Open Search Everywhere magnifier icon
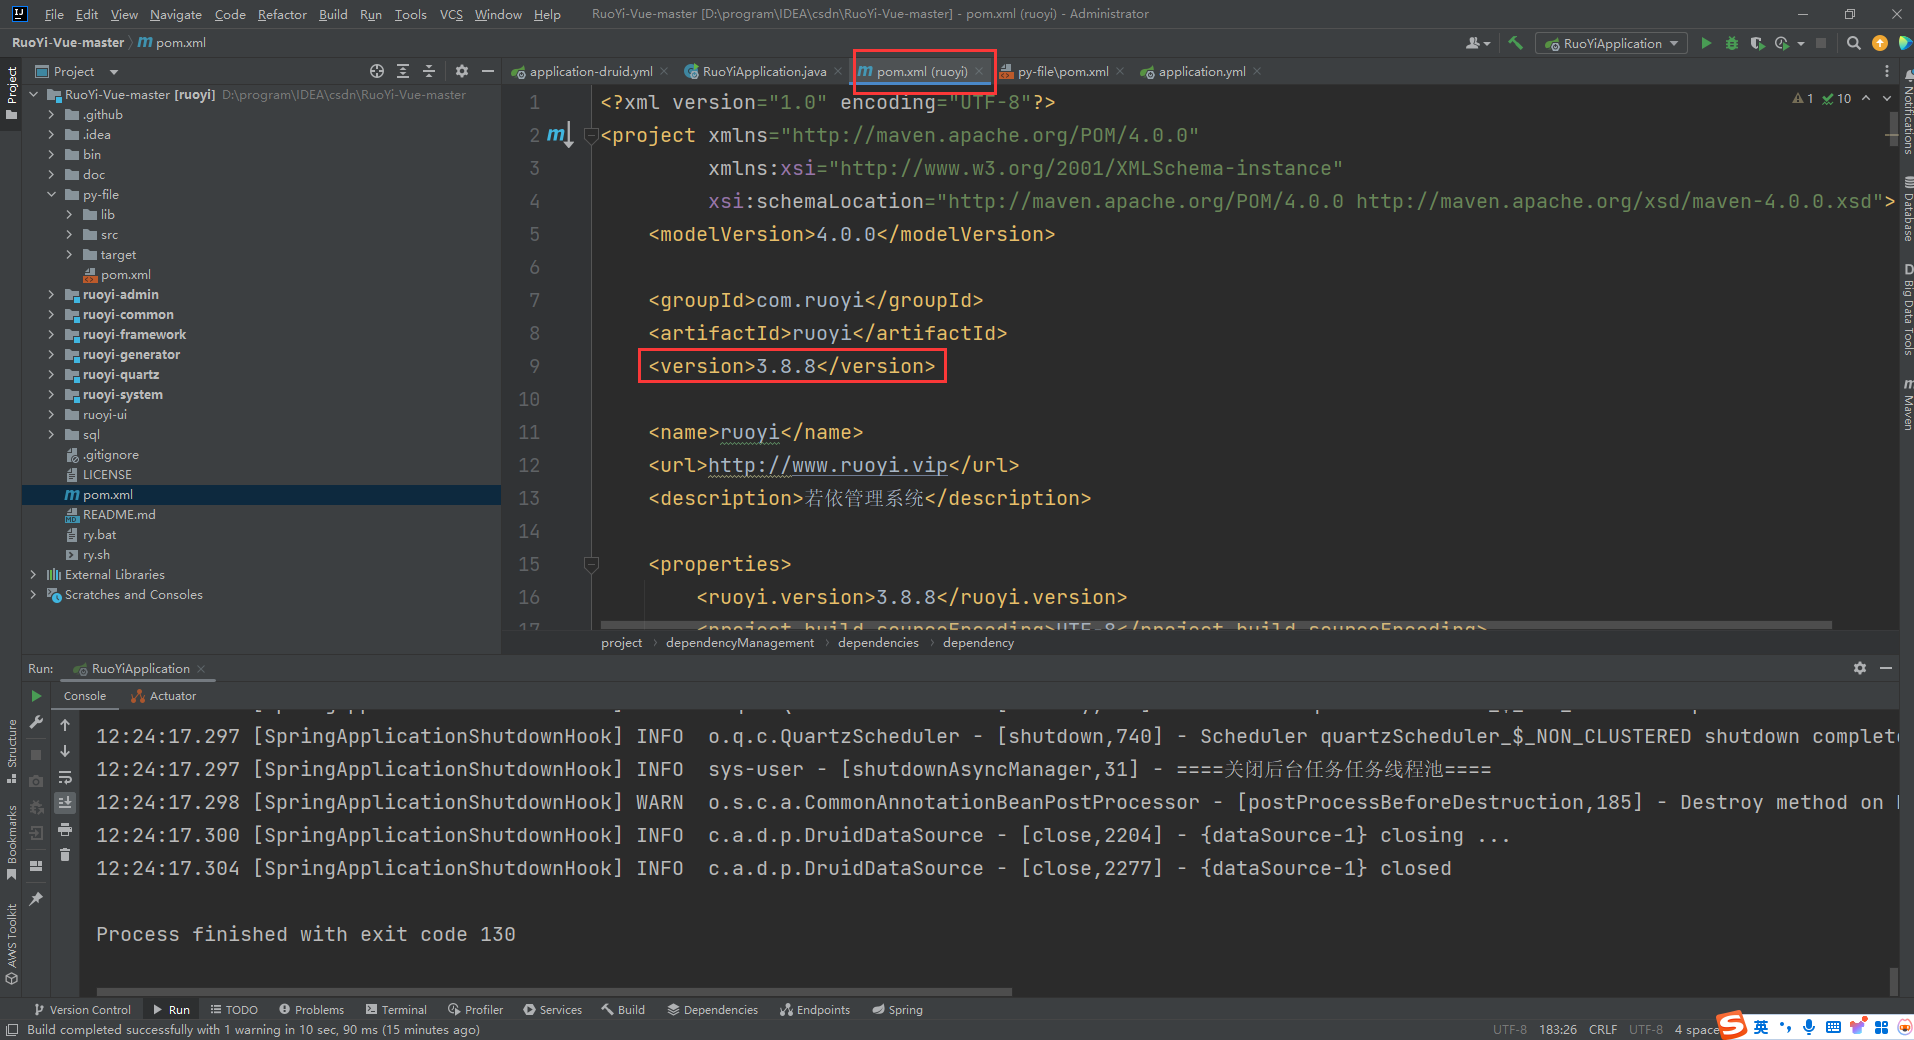Screen dimensions: 1914x1040 [1853, 43]
